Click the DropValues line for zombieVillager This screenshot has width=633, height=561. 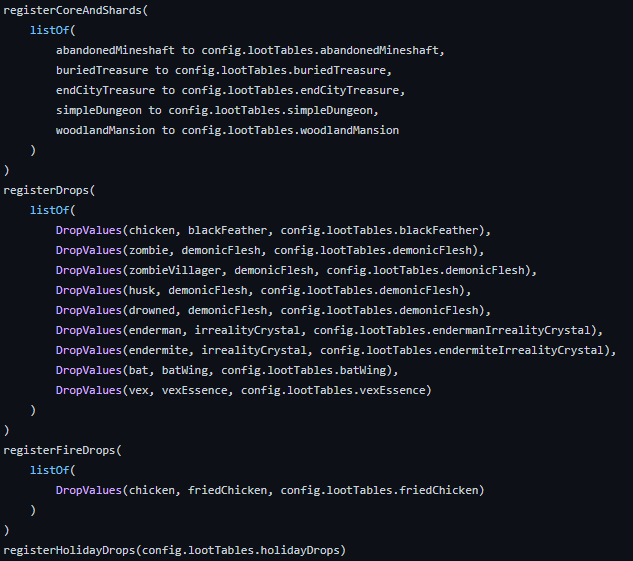click(x=296, y=270)
